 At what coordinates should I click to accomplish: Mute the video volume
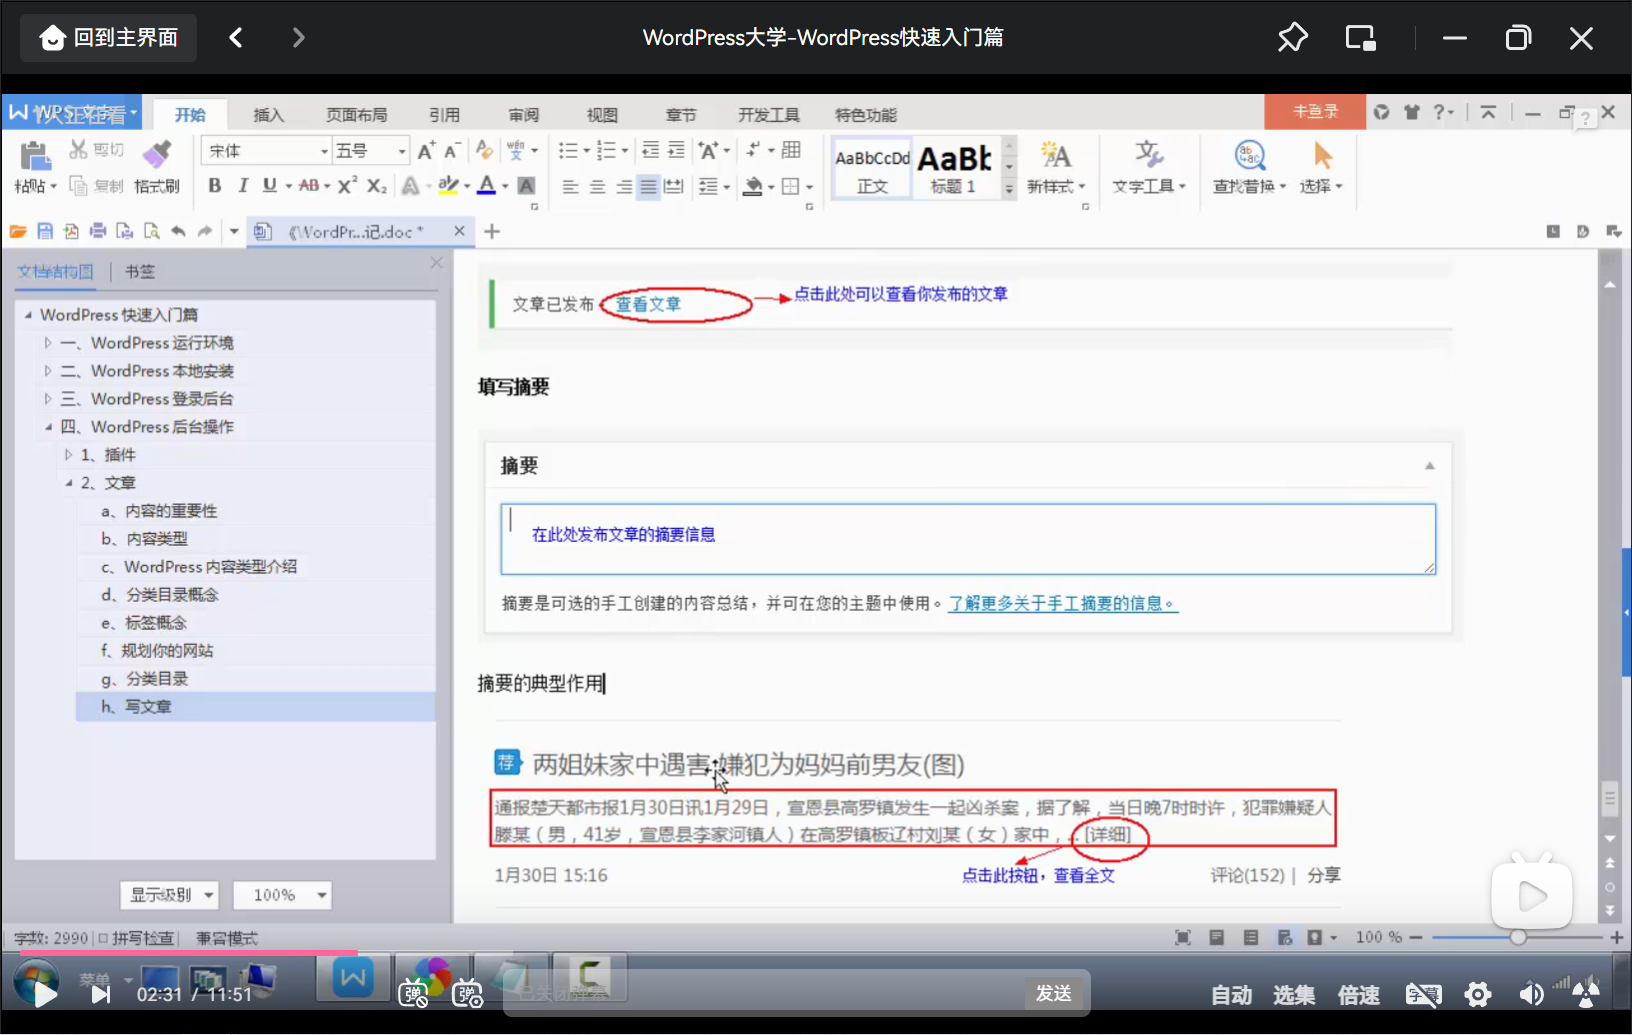point(1530,995)
